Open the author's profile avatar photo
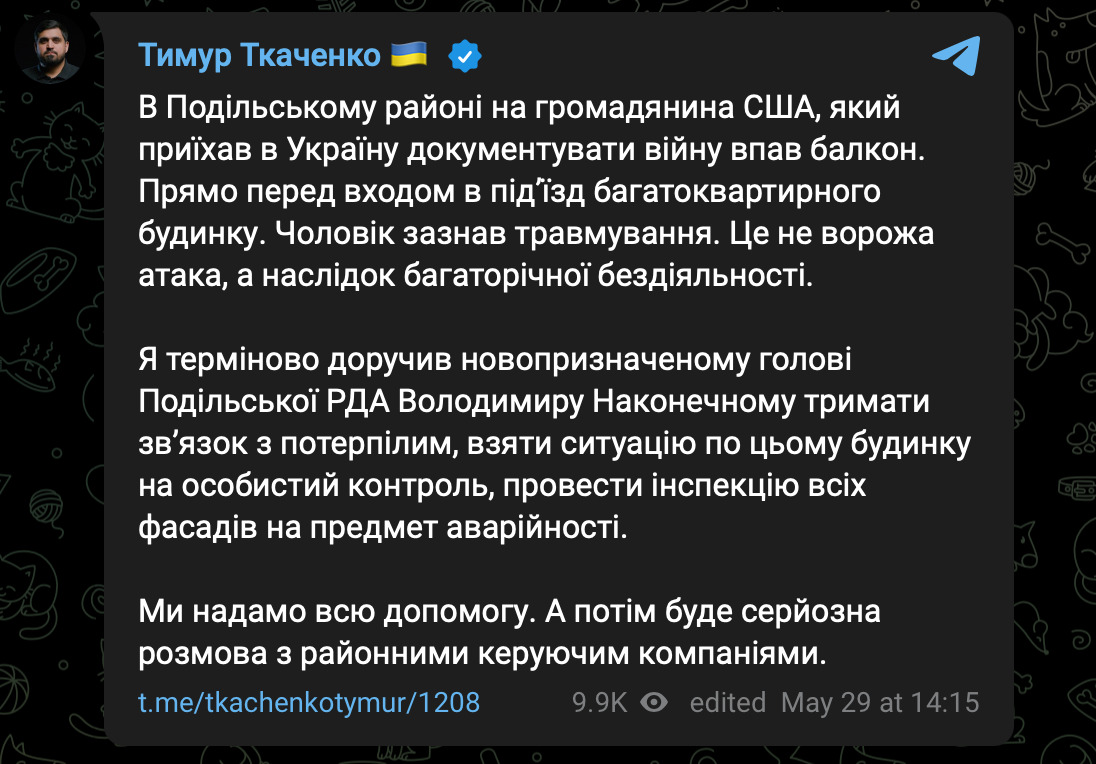Image resolution: width=1096 pixels, height=764 pixels. 50,50
